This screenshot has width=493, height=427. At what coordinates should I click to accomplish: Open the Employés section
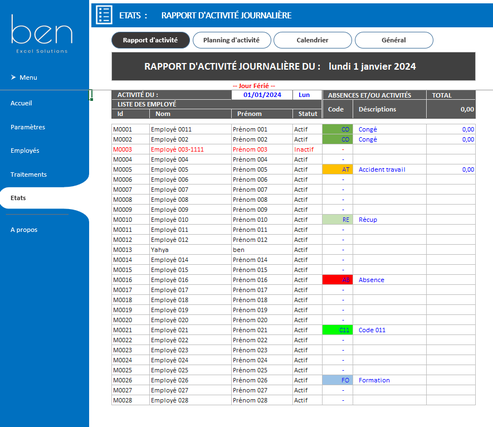tap(25, 151)
